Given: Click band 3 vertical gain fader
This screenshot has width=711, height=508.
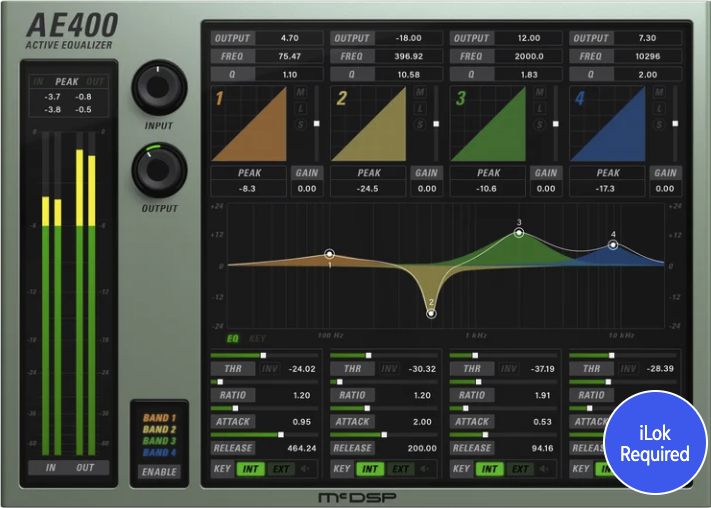Looking at the screenshot, I should (x=555, y=123).
